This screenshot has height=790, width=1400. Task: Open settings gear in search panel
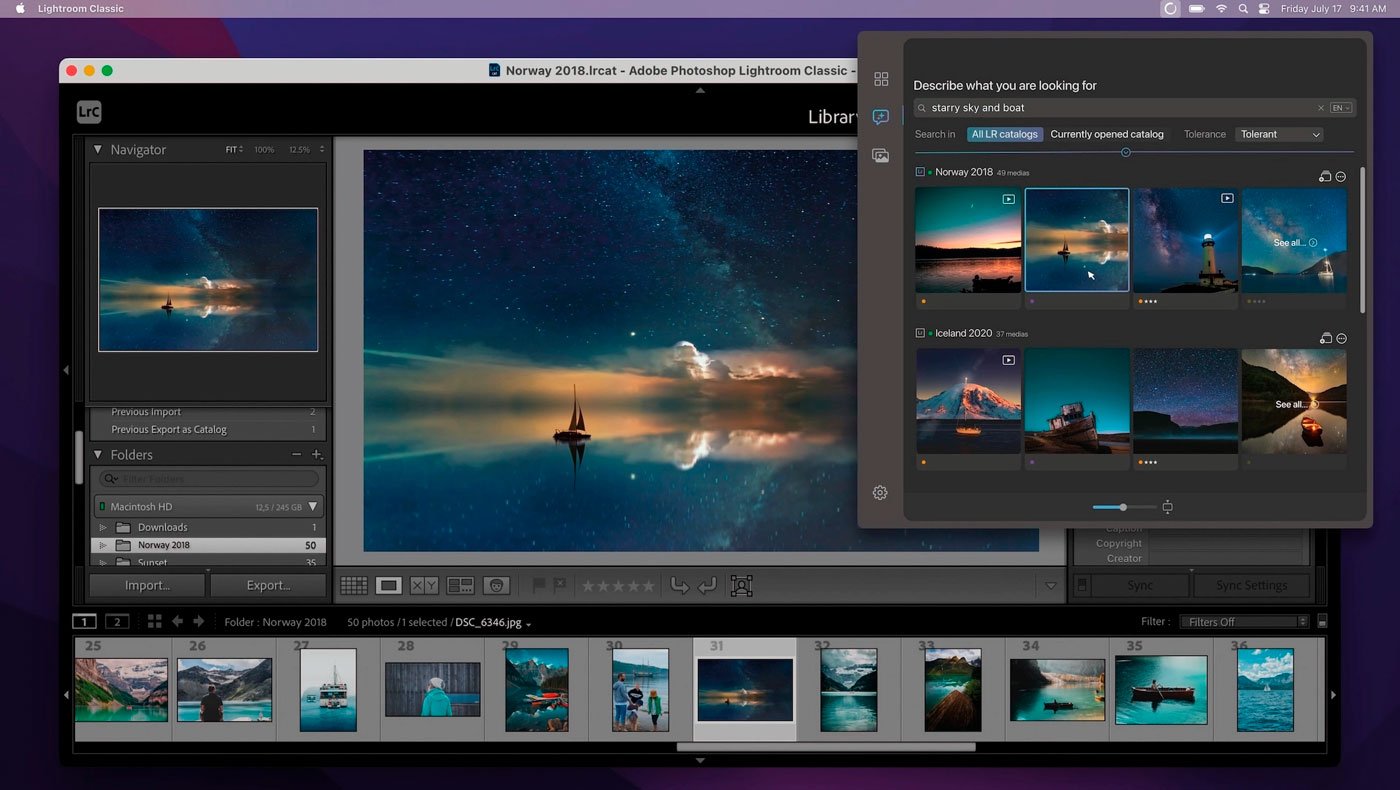coord(880,492)
